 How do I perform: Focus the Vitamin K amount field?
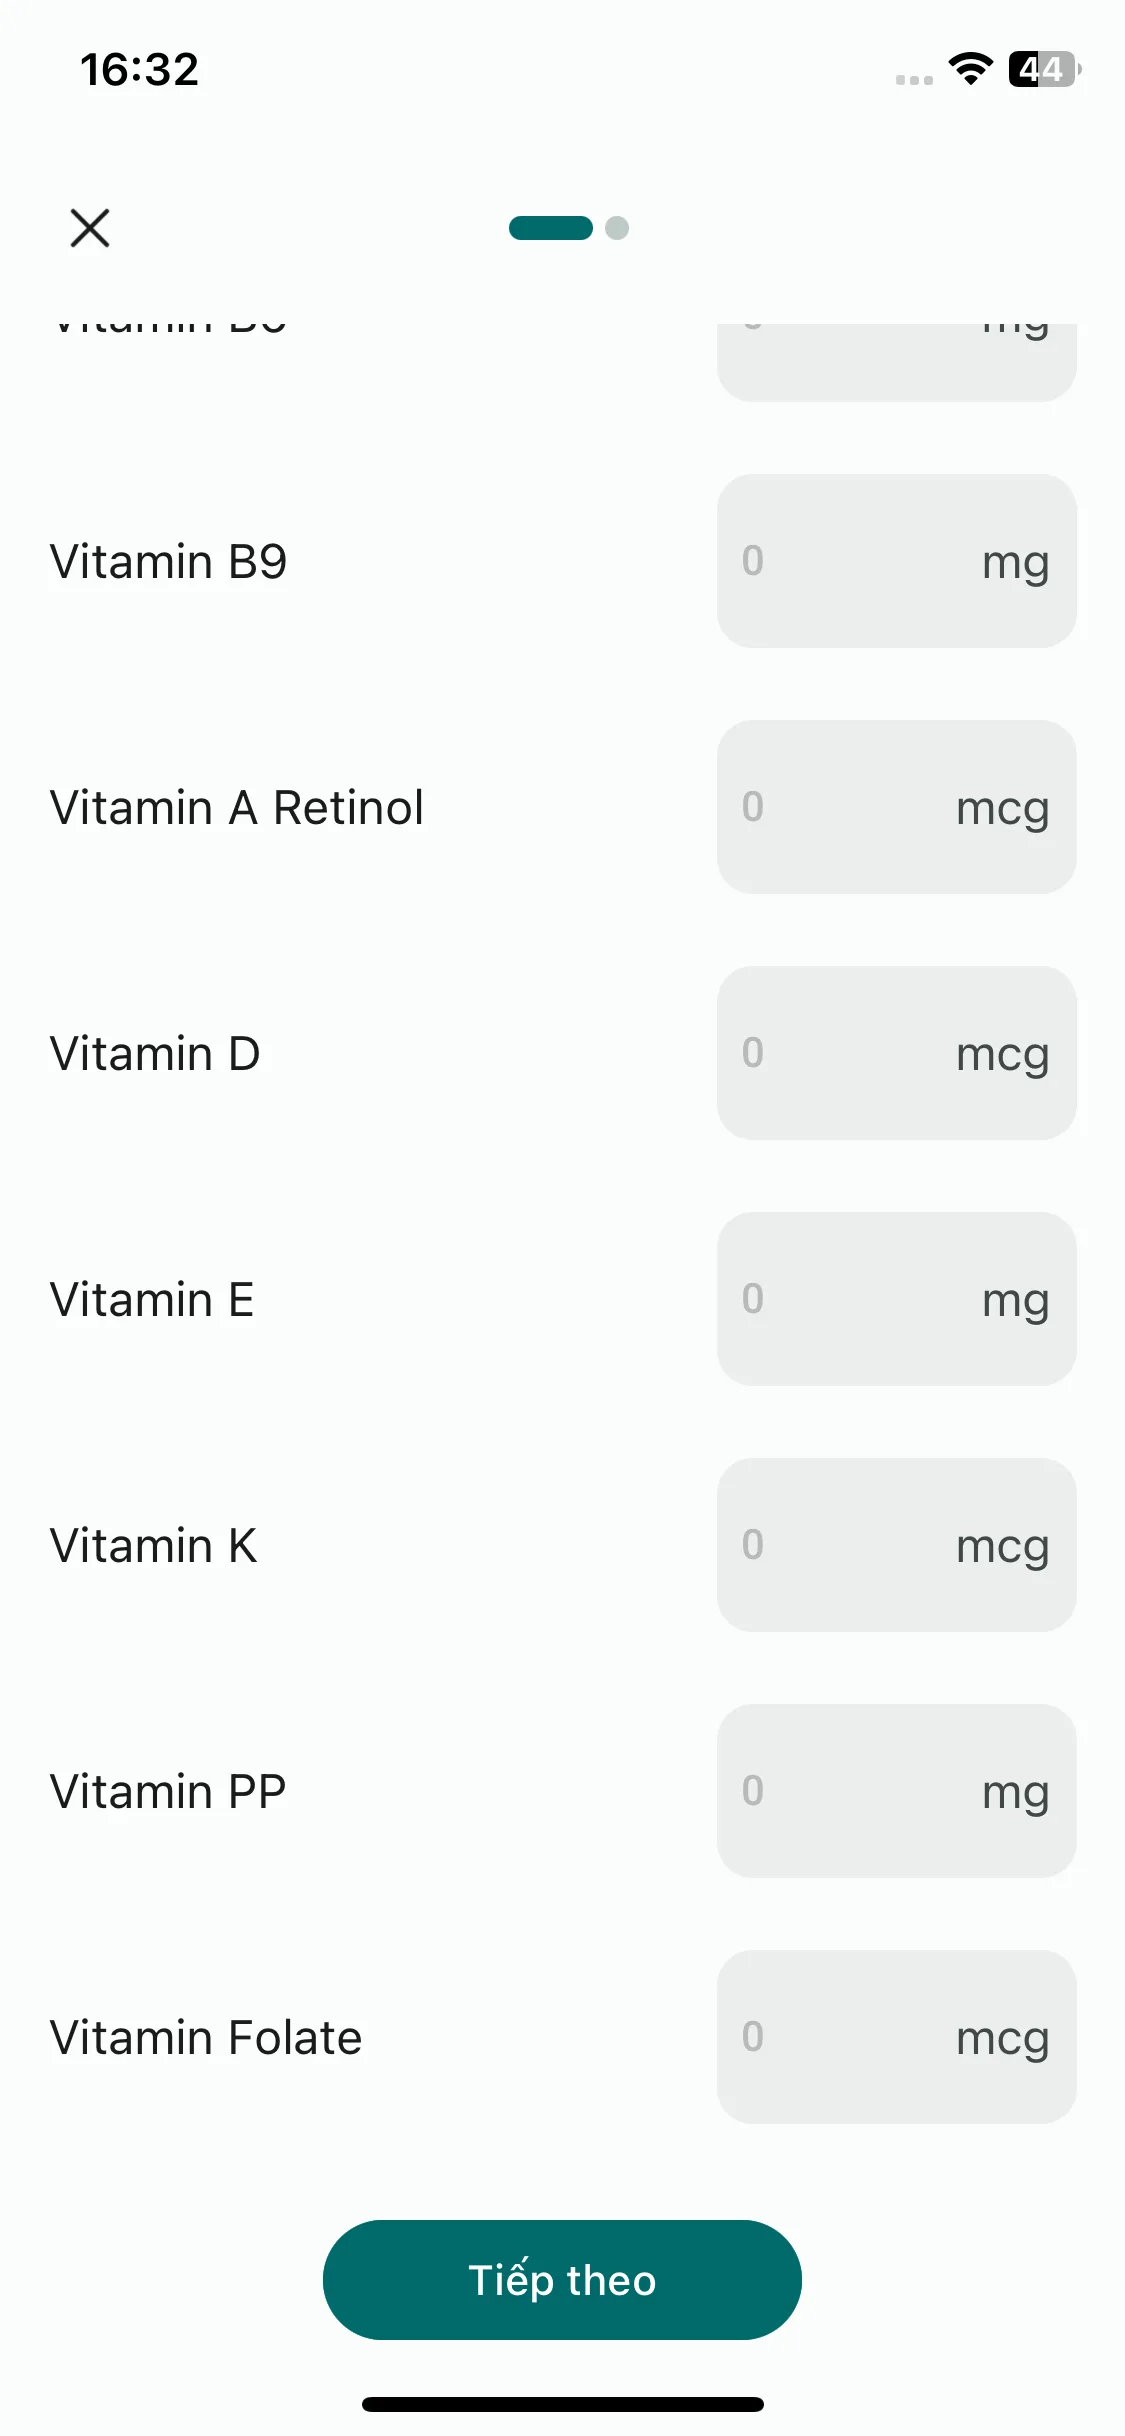coord(897,1545)
